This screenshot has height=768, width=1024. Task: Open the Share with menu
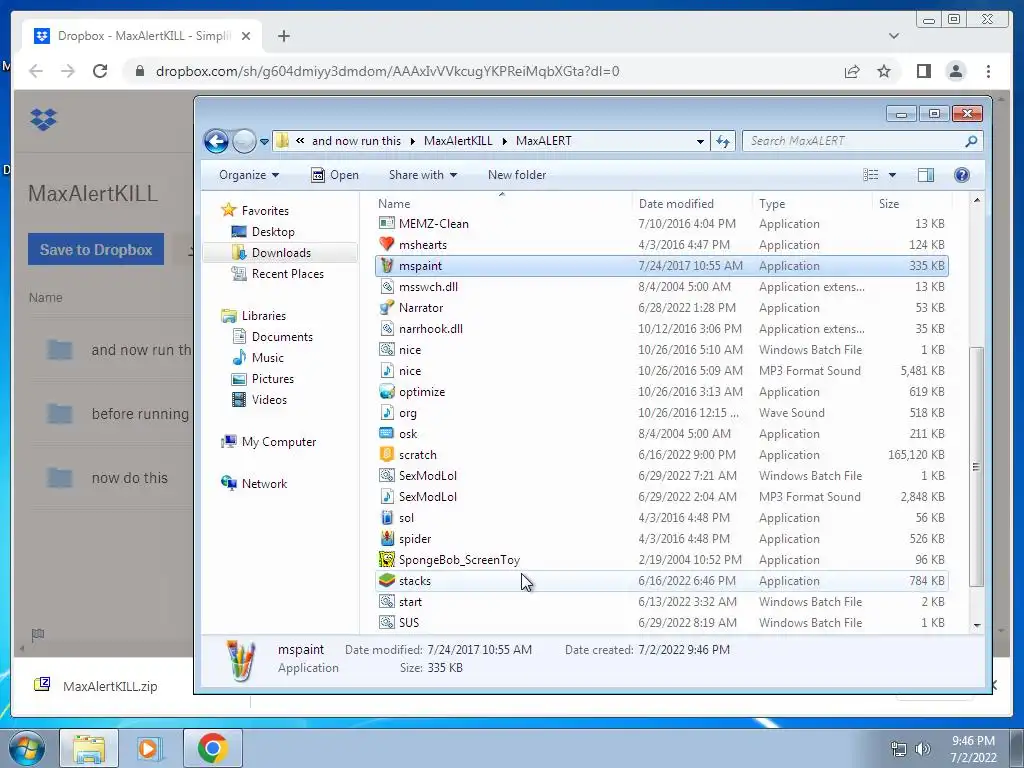click(x=423, y=175)
